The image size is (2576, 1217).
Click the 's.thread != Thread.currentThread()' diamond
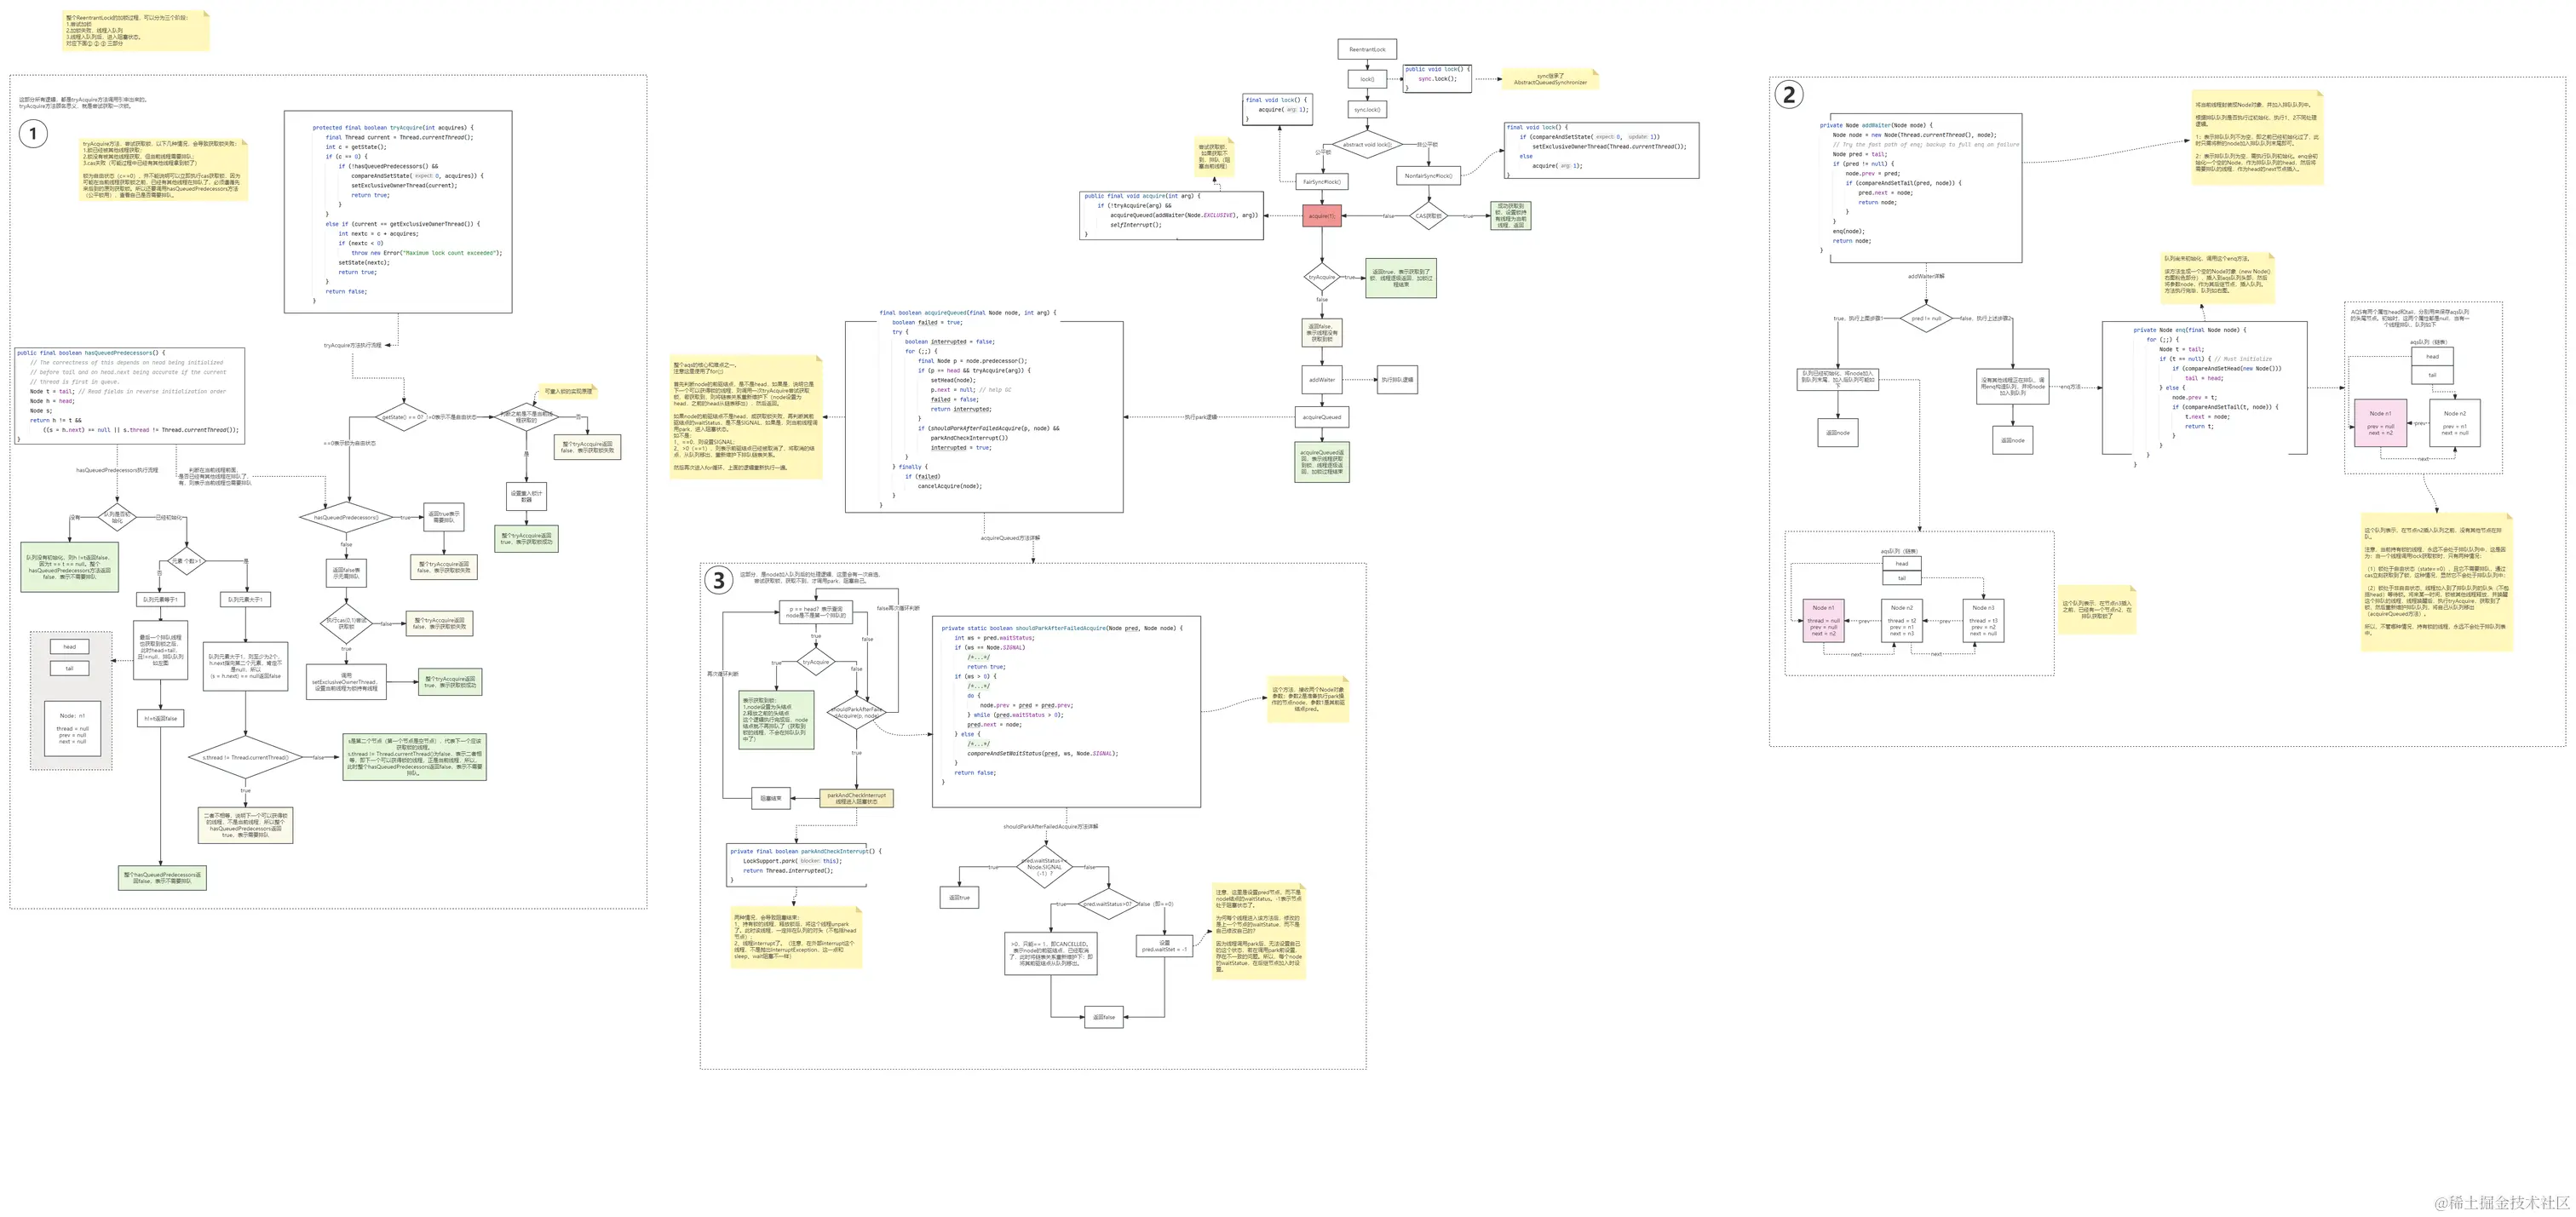point(245,758)
